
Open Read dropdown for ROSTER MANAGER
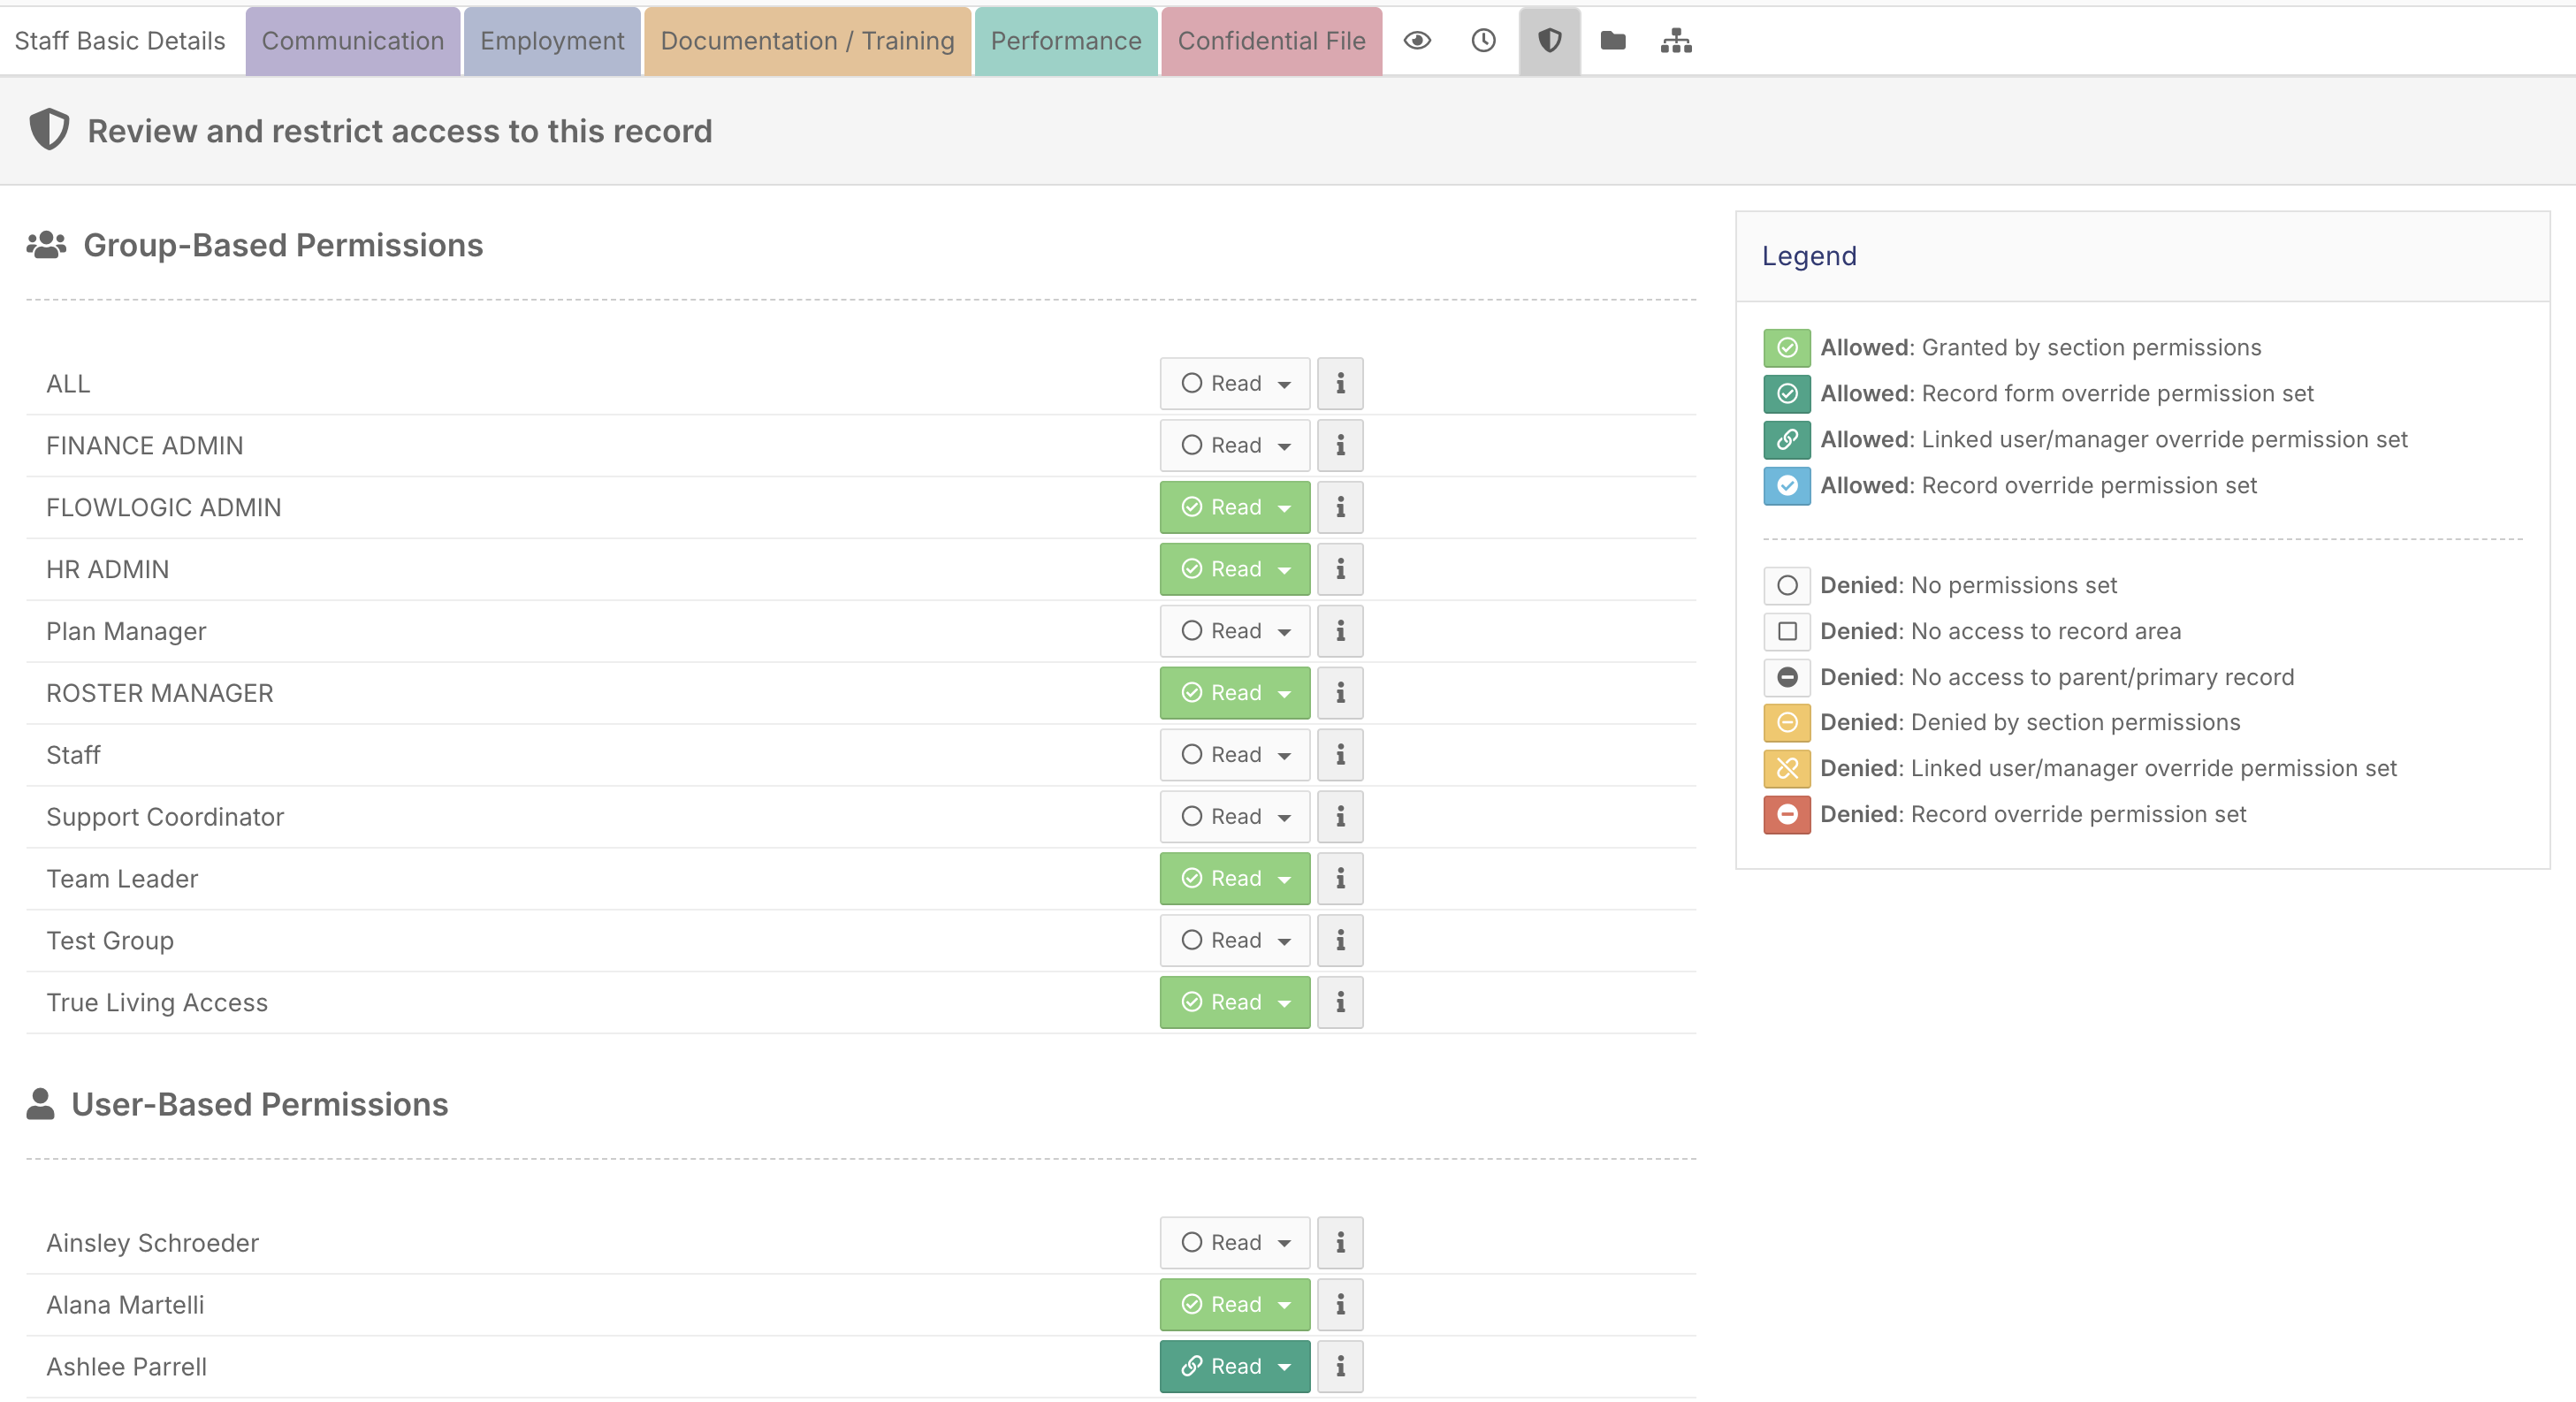1235,693
